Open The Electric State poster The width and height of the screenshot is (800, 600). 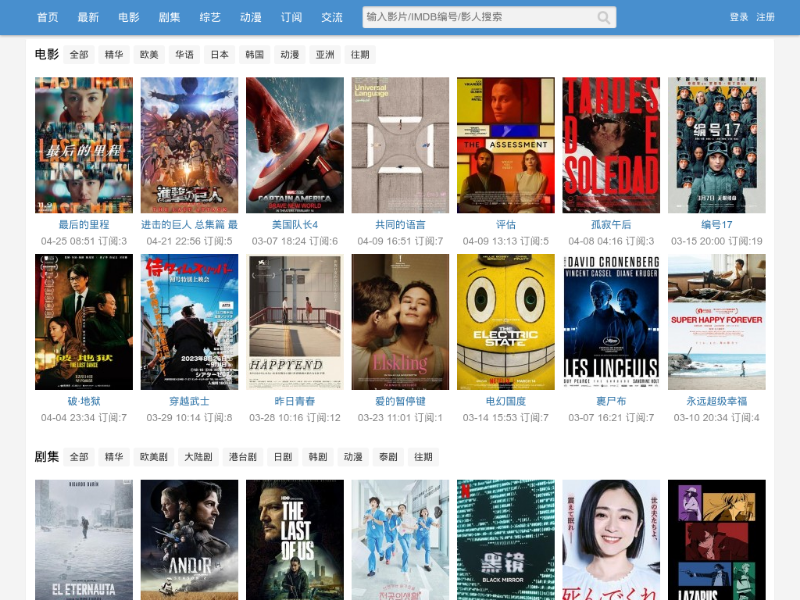click(x=506, y=321)
